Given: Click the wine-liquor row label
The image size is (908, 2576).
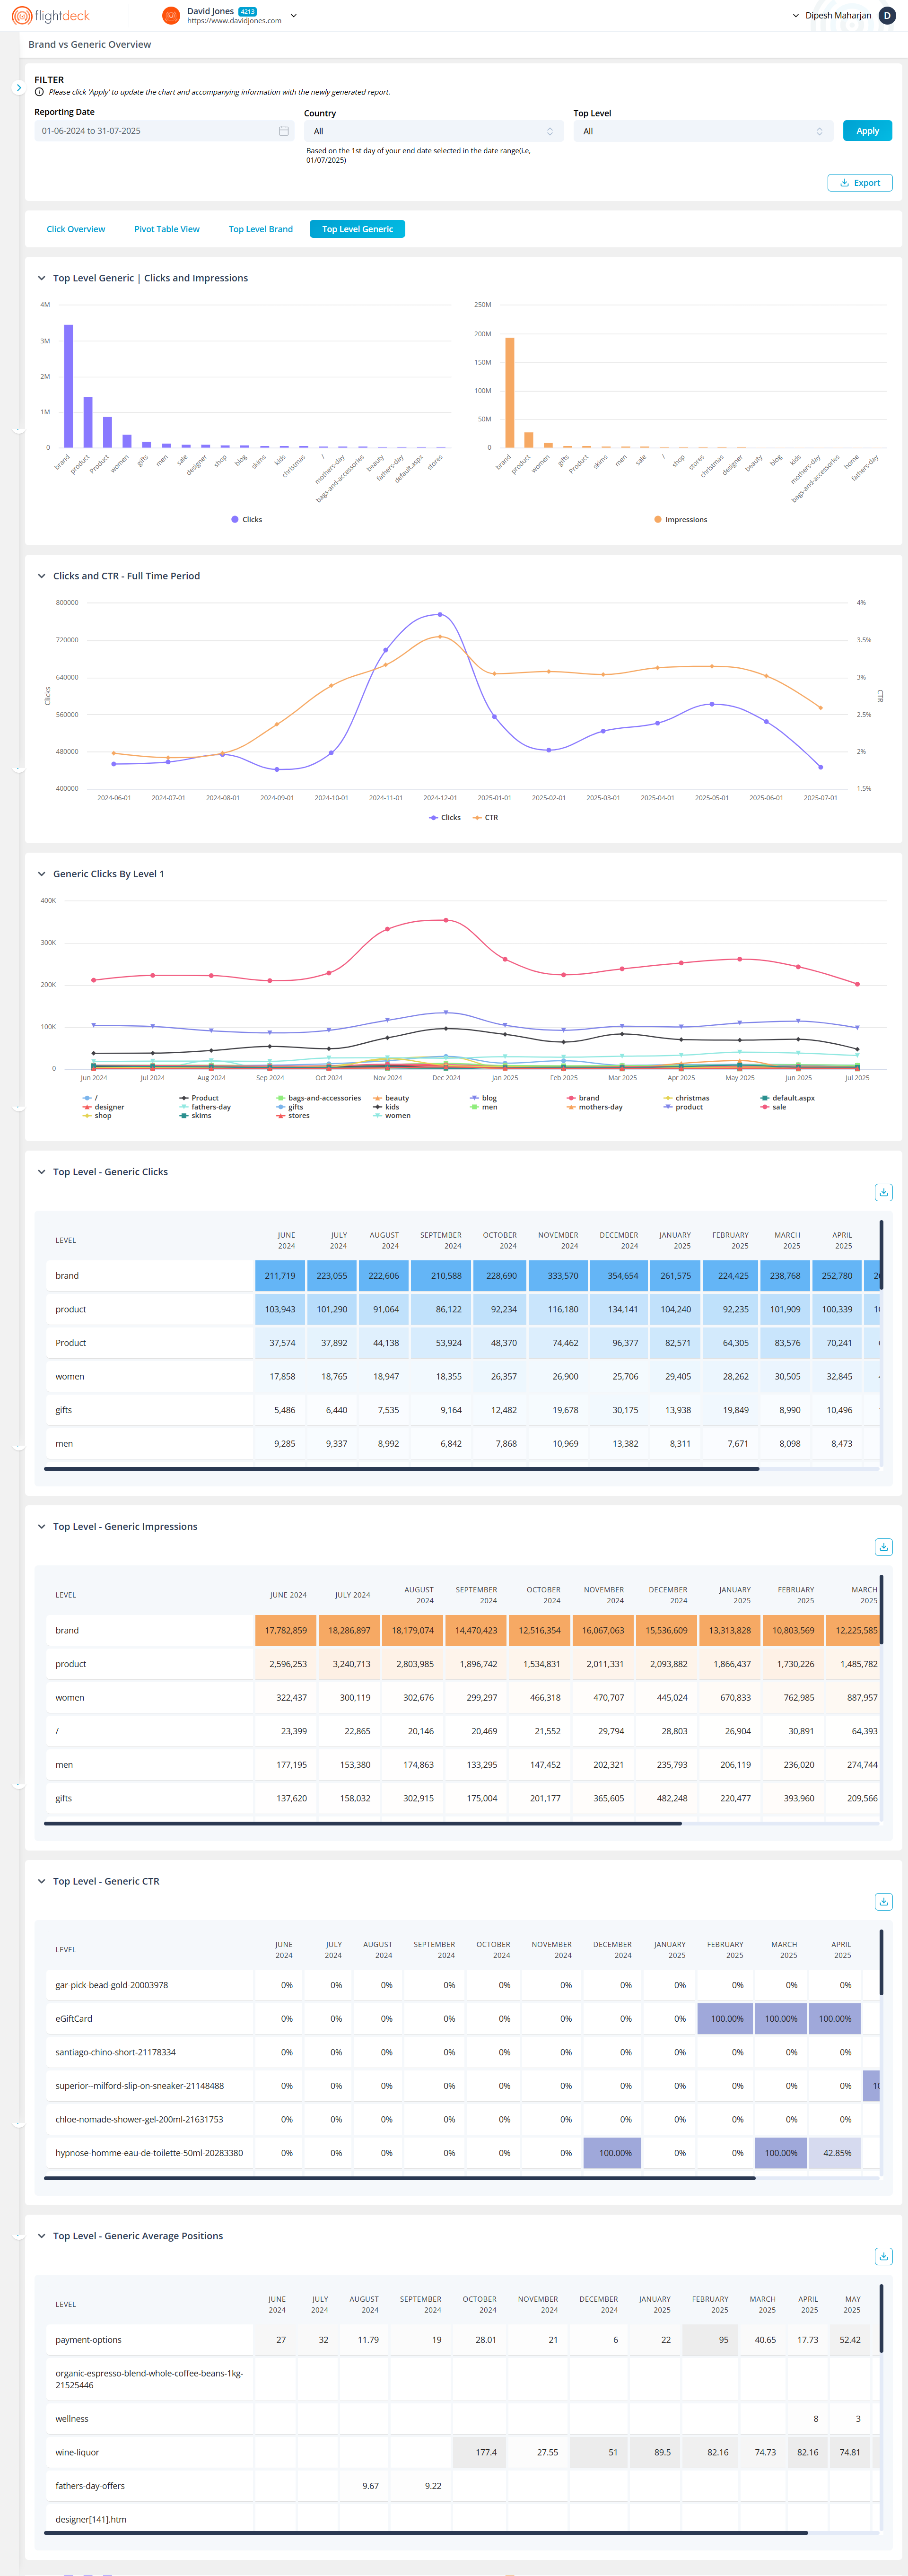Looking at the screenshot, I should (x=77, y=2452).
